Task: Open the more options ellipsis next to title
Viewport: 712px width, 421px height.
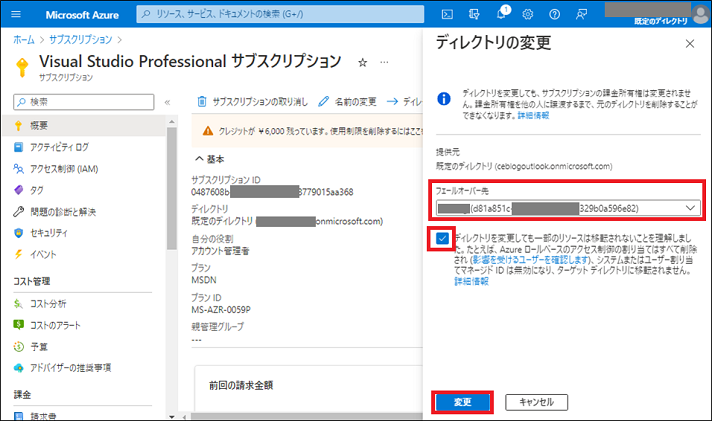Action: (384, 62)
